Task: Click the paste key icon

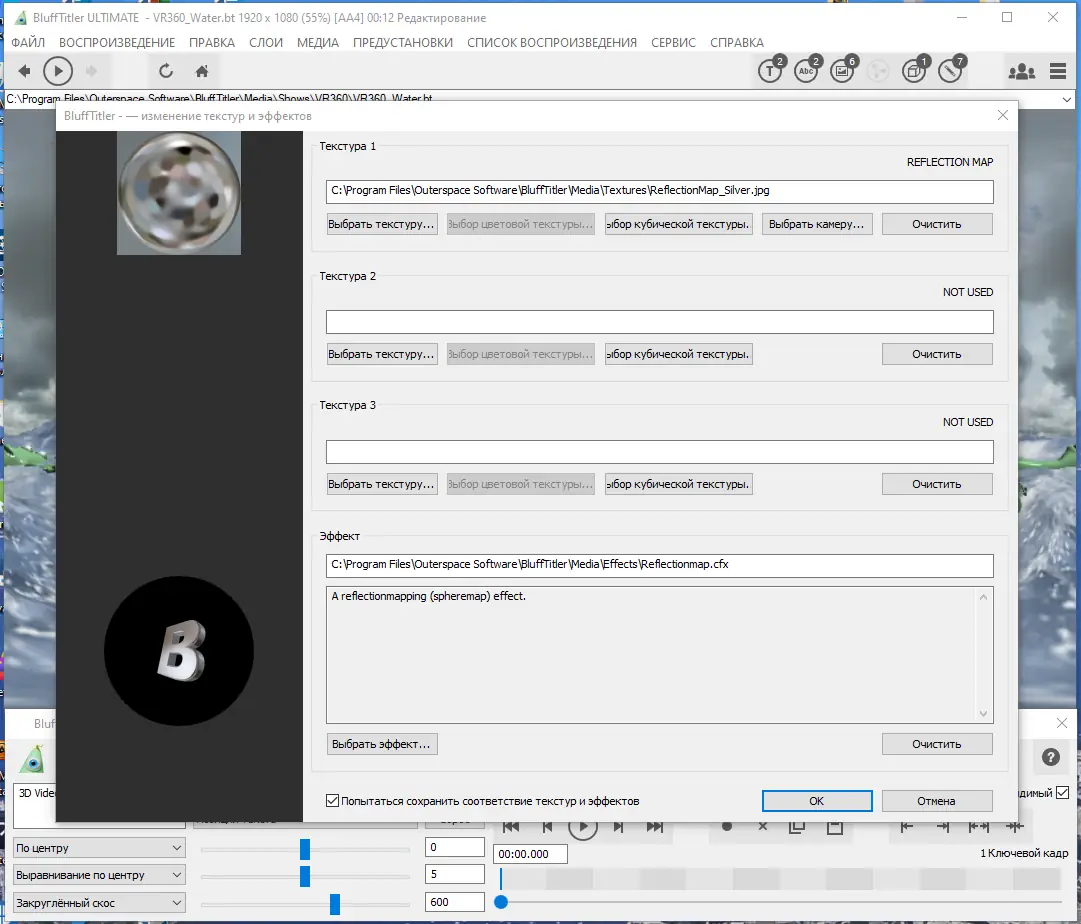Action: point(835,826)
